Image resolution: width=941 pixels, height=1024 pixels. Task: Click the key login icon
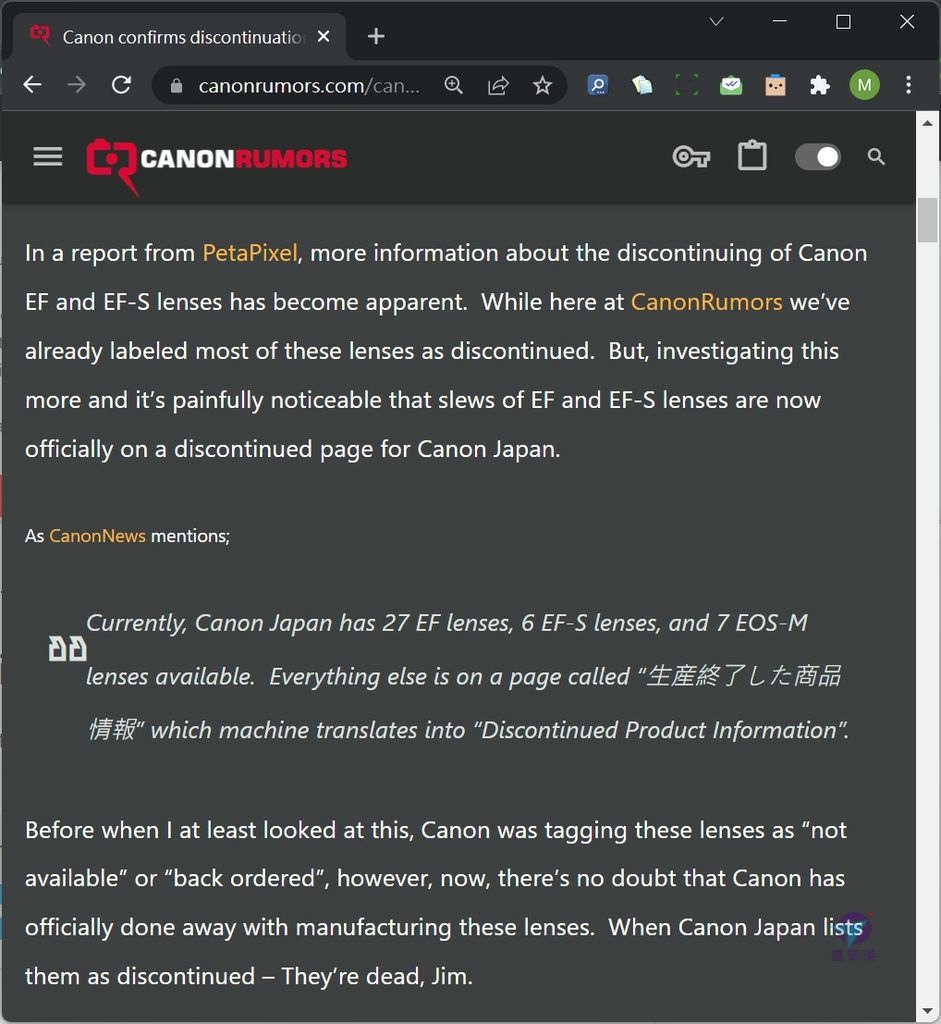click(x=691, y=157)
